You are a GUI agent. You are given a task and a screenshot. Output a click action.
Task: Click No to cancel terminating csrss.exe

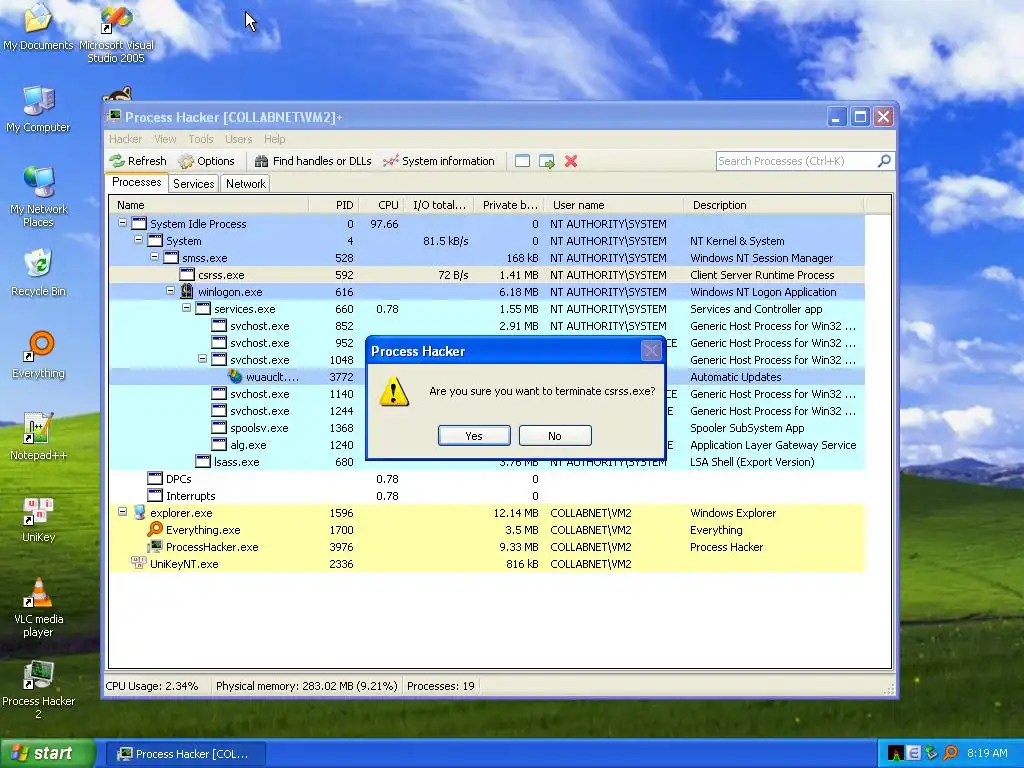tap(555, 436)
